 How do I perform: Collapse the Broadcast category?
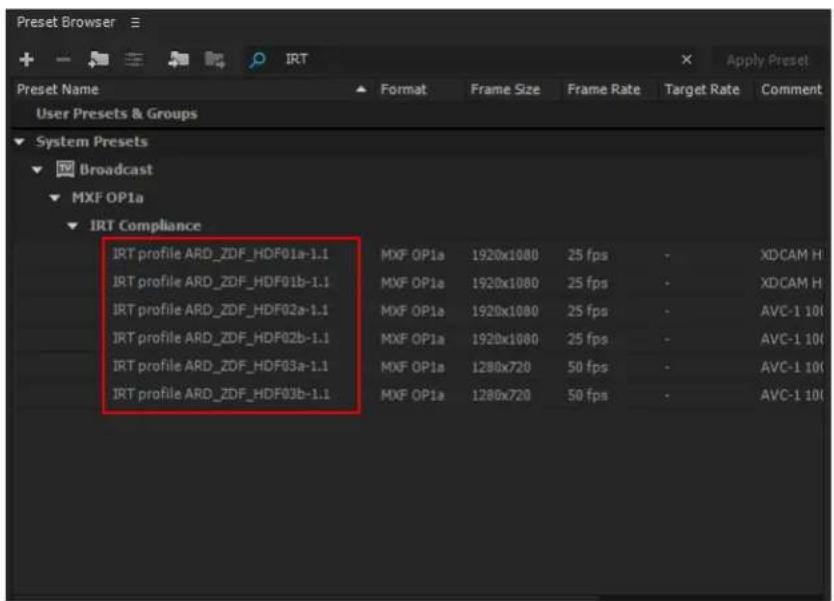[x=37, y=170]
